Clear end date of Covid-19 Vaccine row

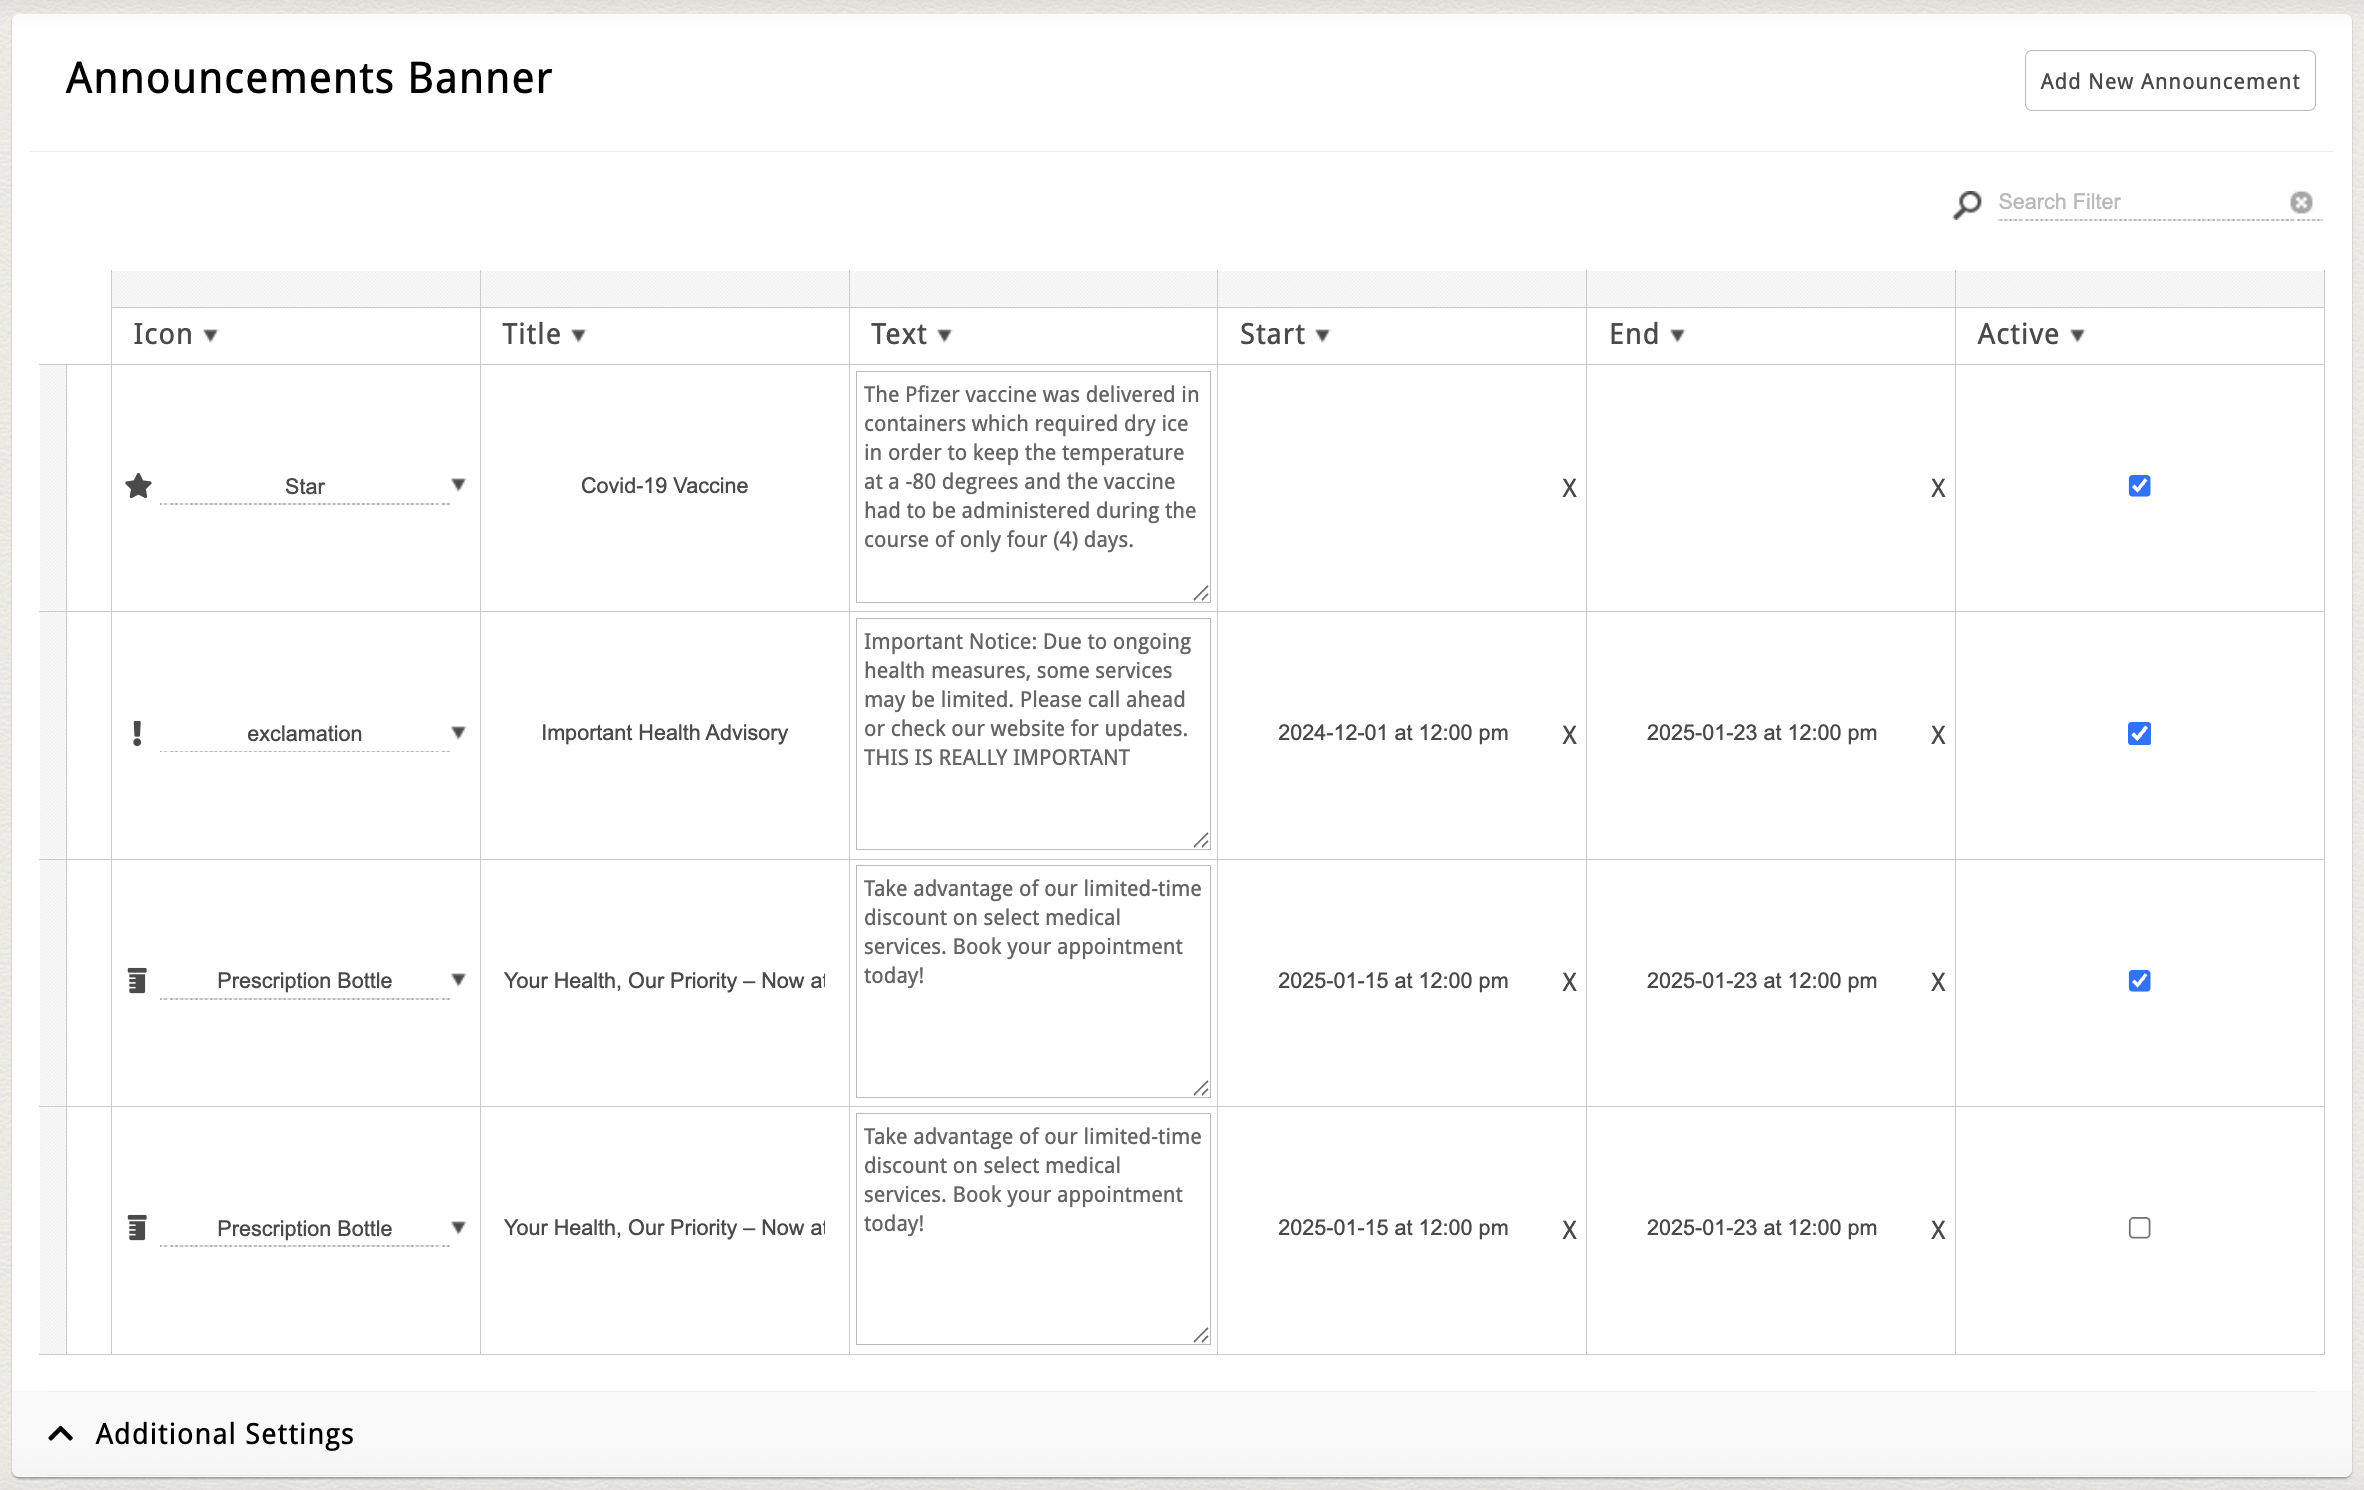point(1937,488)
